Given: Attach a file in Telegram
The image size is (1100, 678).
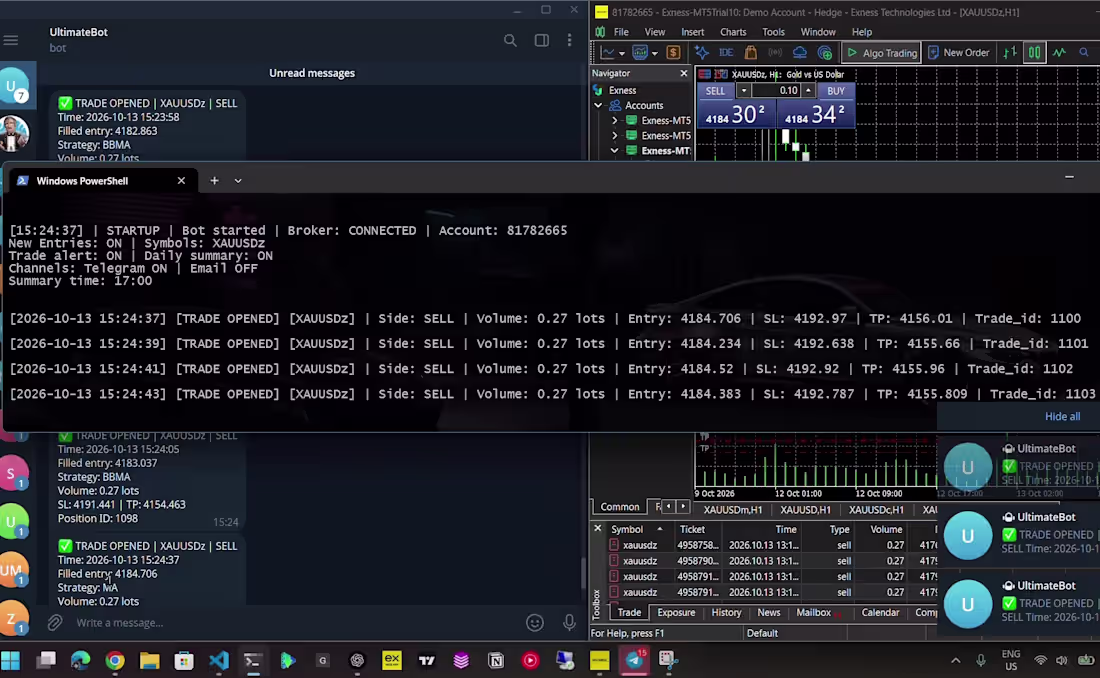Looking at the screenshot, I should tap(55, 622).
